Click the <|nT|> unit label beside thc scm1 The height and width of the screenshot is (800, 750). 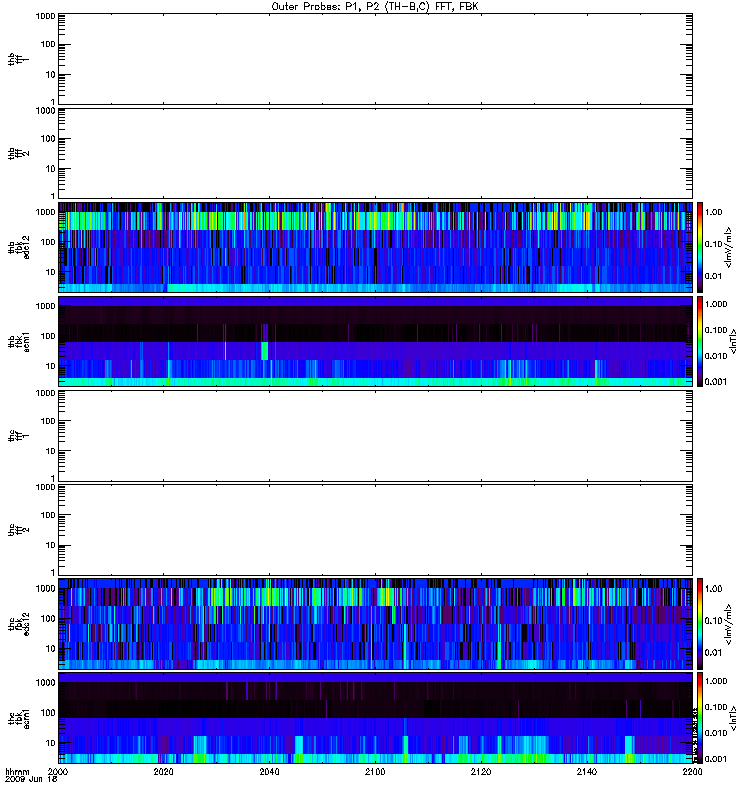tap(734, 718)
